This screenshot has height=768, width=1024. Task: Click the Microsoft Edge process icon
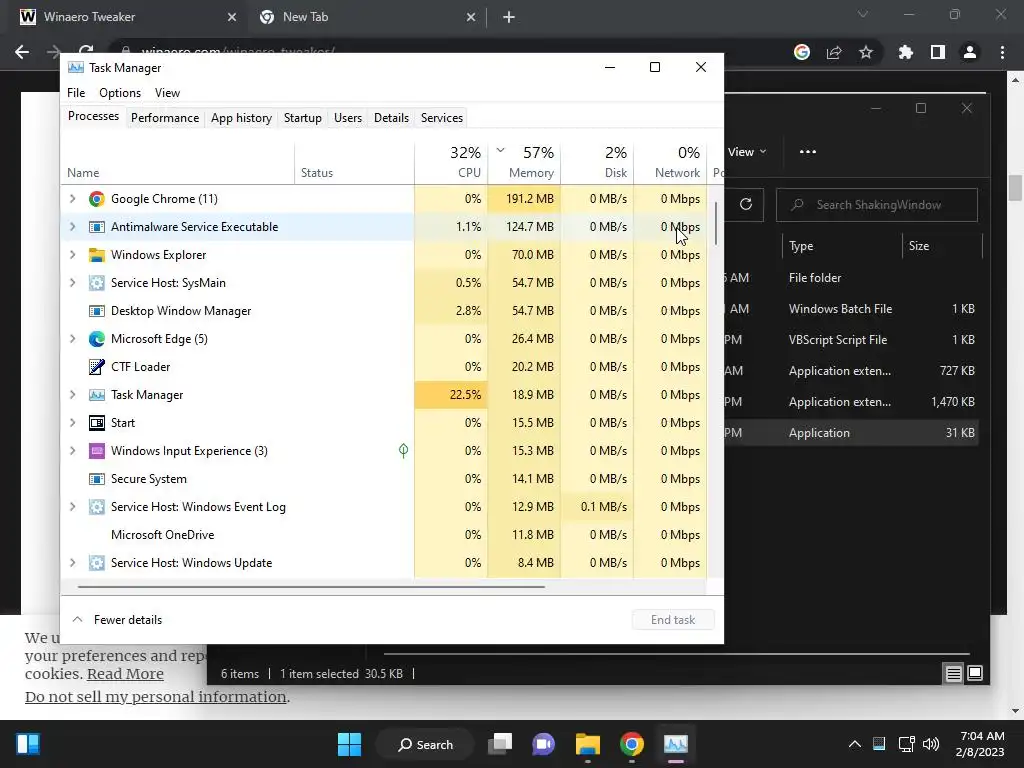97,339
